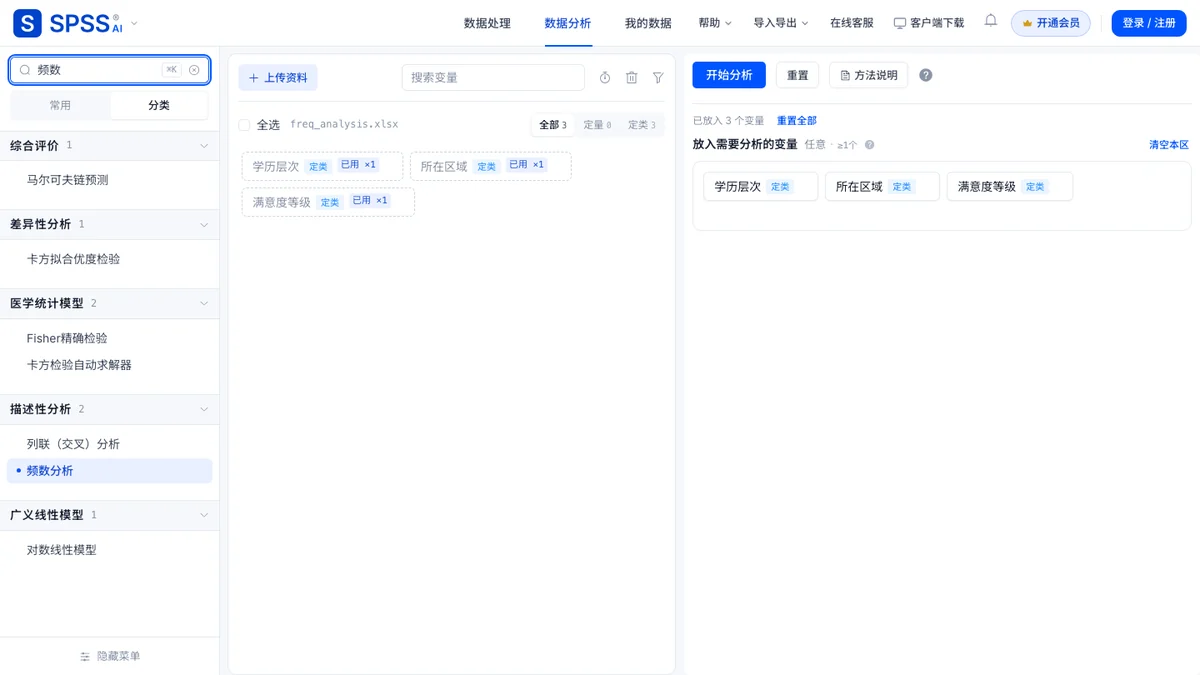1200x675 pixels.
Task: Expand the 帮助 dropdown menu
Action: click(x=715, y=23)
